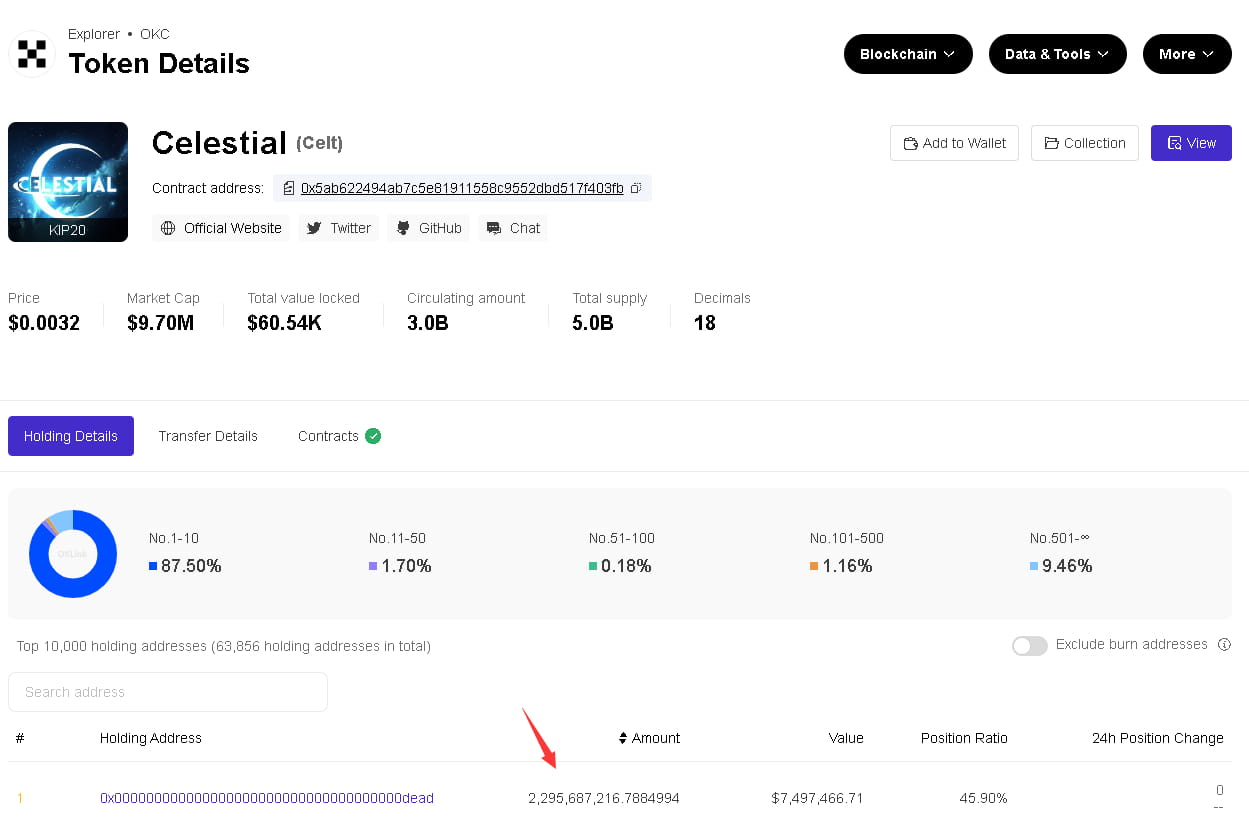The image size is (1249, 832).
Task: Open the GitHub link
Action: point(428,228)
